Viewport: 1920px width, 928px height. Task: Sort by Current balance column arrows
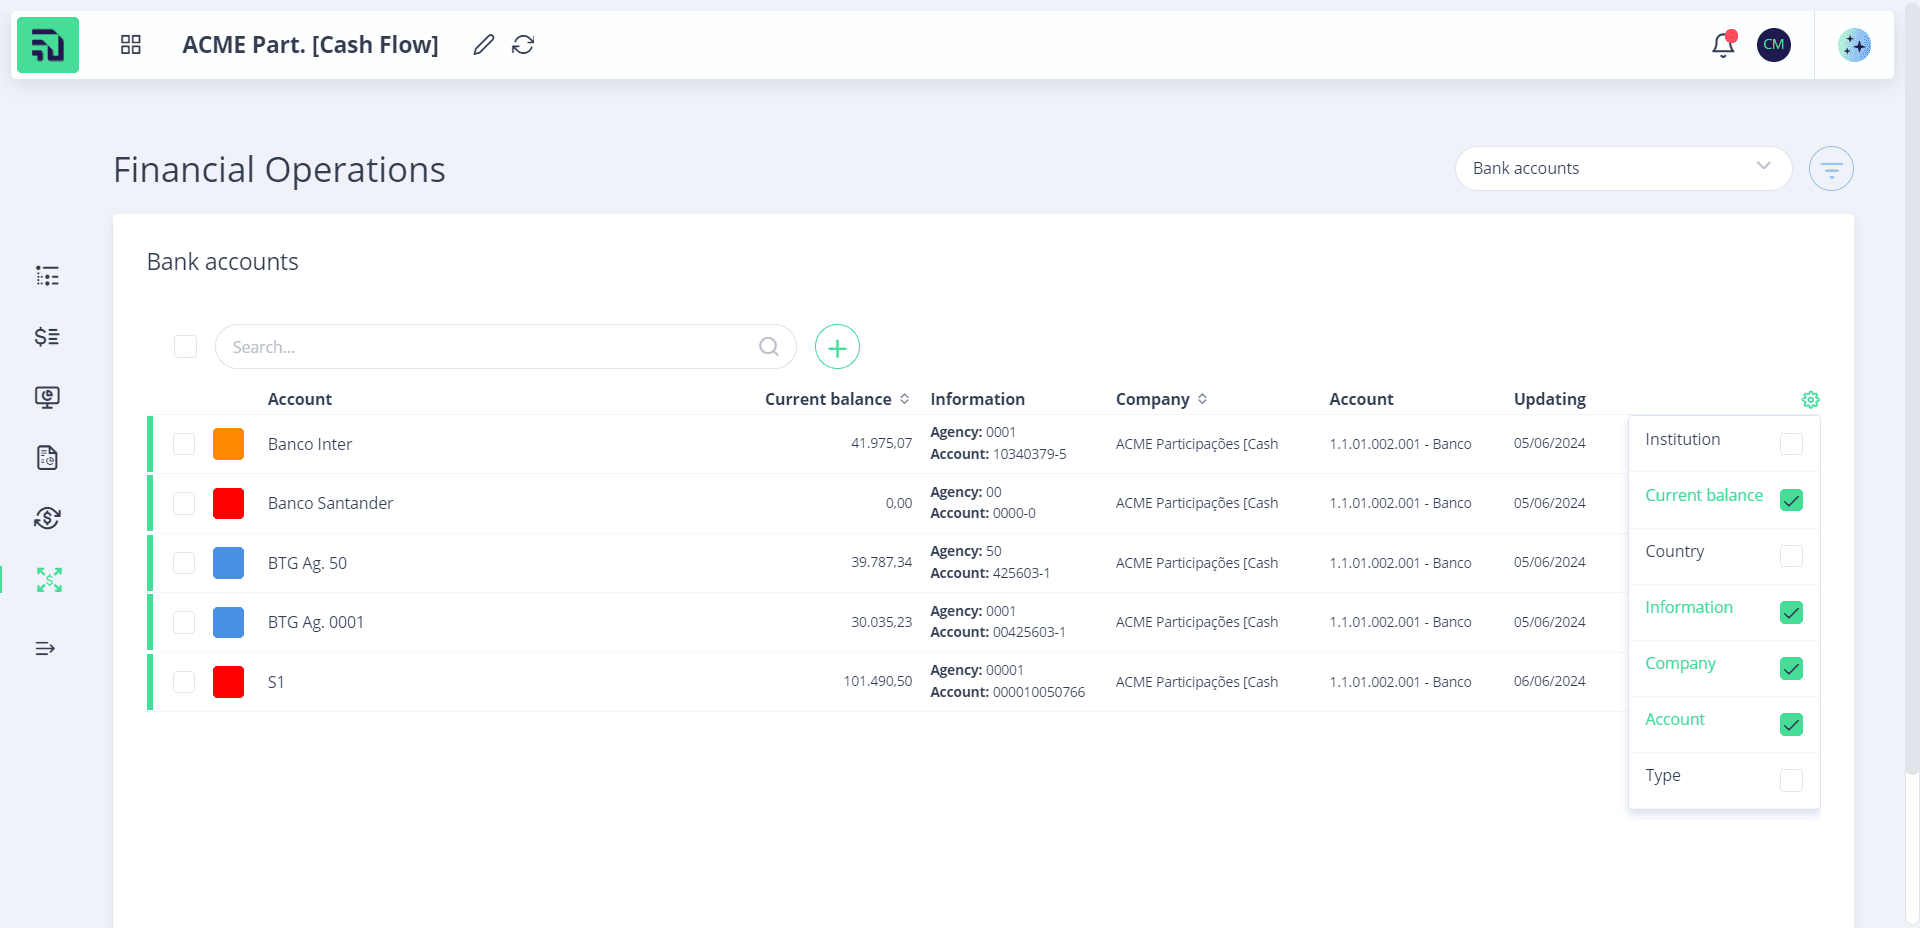(x=904, y=399)
